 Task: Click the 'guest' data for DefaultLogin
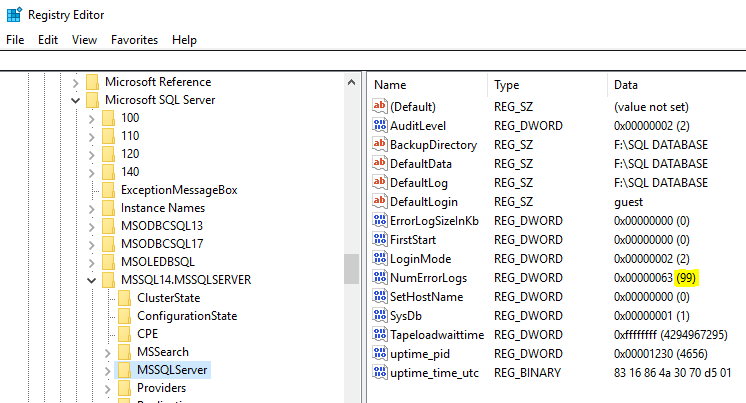pyautogui.click(x=628, y=202)
